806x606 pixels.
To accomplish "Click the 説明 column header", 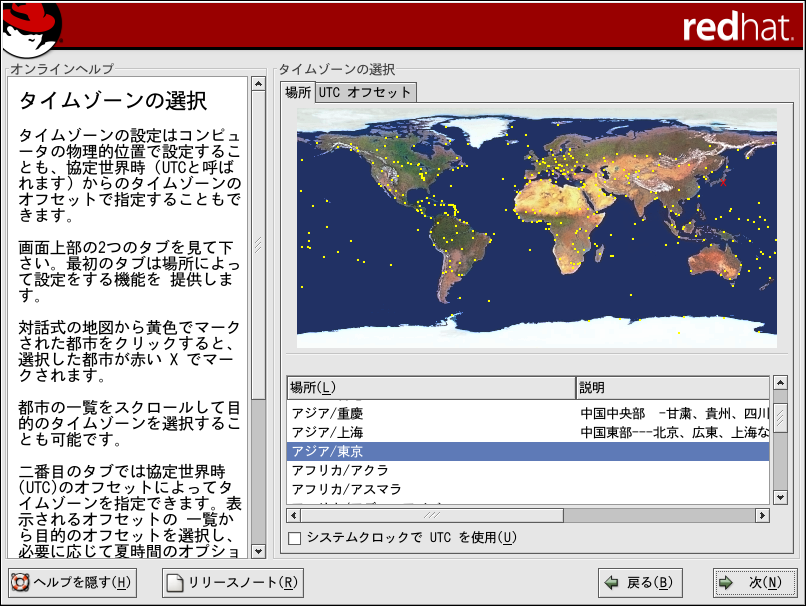I will point(670,387).
